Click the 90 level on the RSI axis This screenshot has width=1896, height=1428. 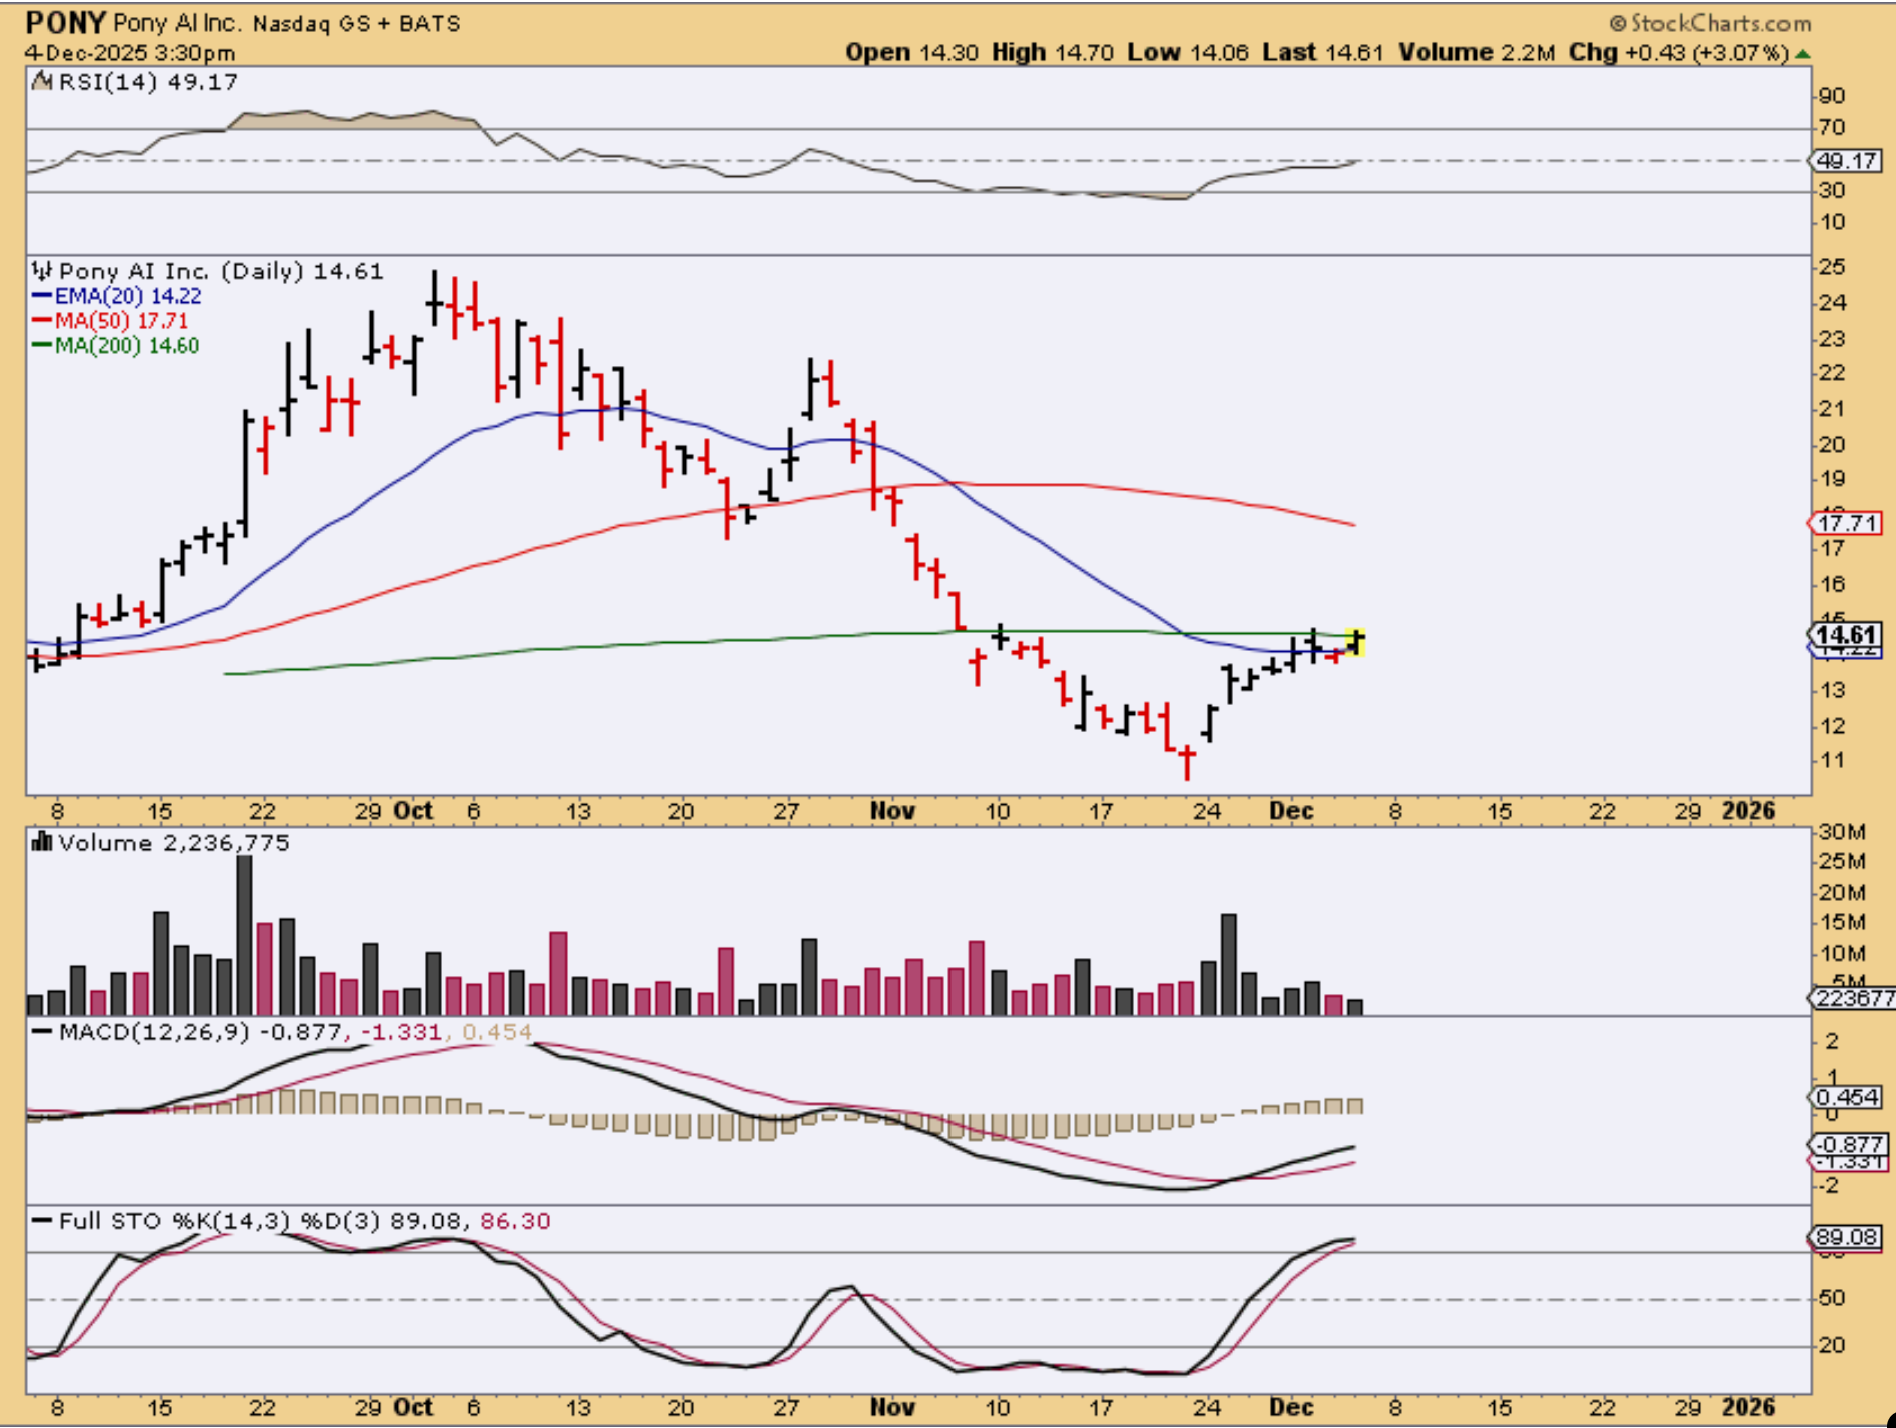click(x=1832, y=96)
